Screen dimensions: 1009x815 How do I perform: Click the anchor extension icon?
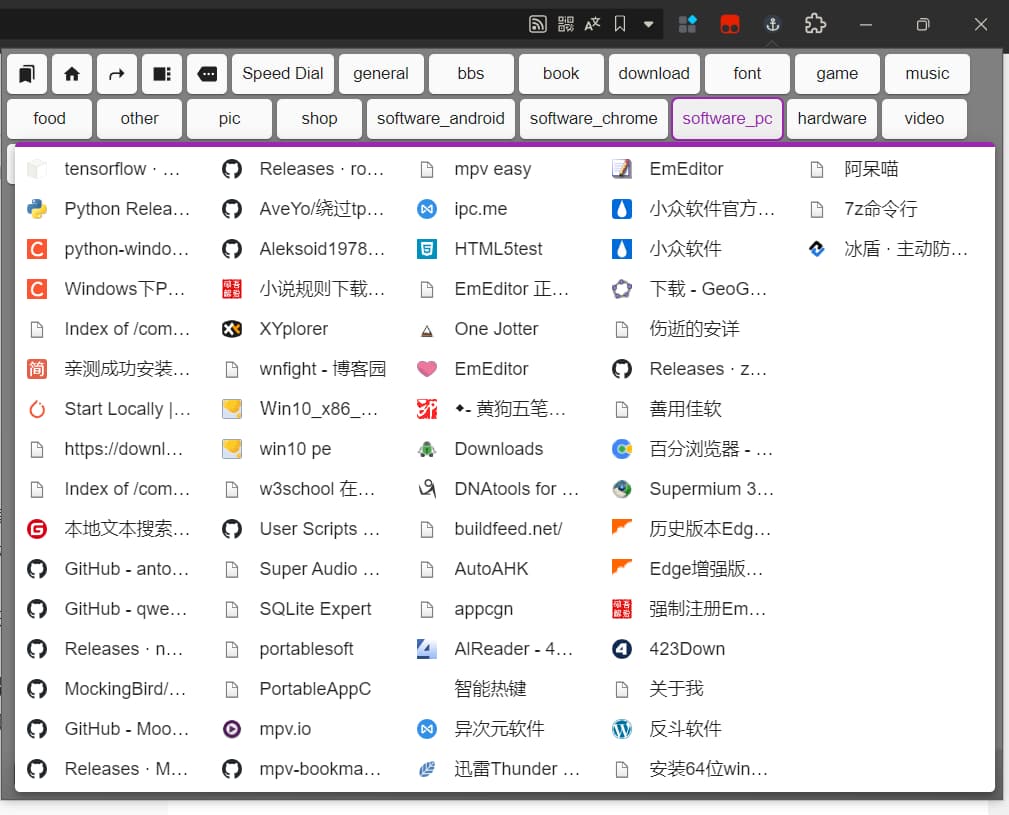772,24
